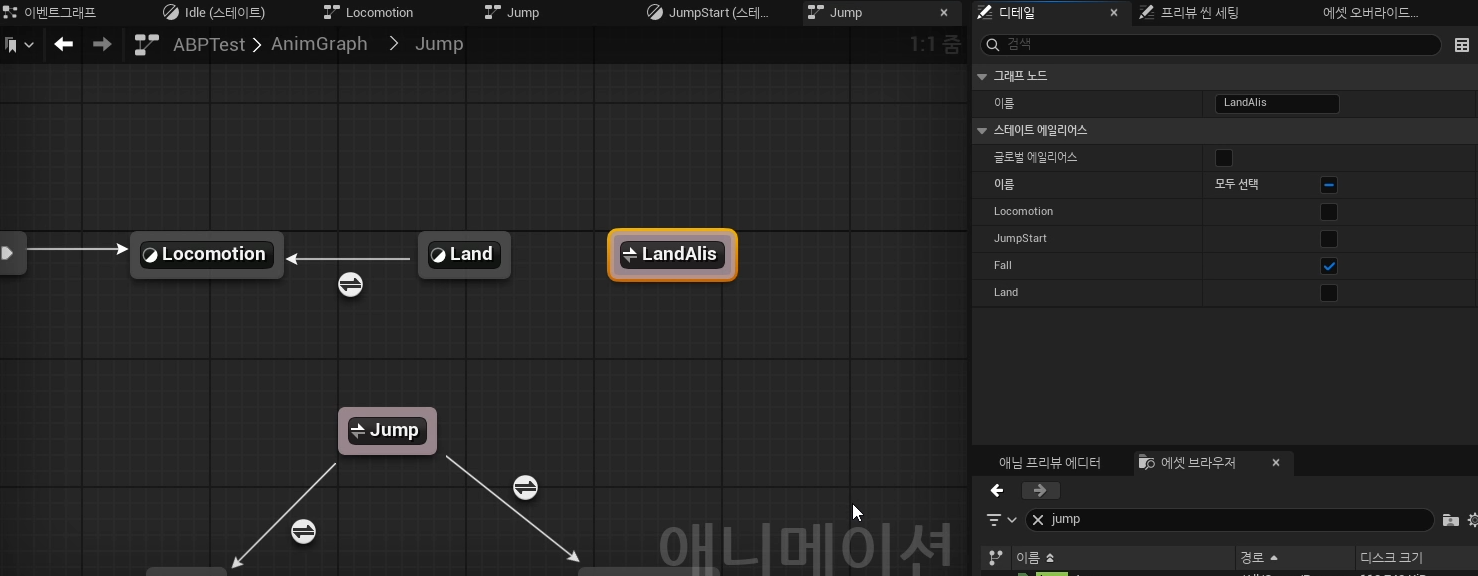Click the right transition icon under Jump
The height and width of the screenshot is (576, 1478).
pyautogui.click(x=526, y=487)
